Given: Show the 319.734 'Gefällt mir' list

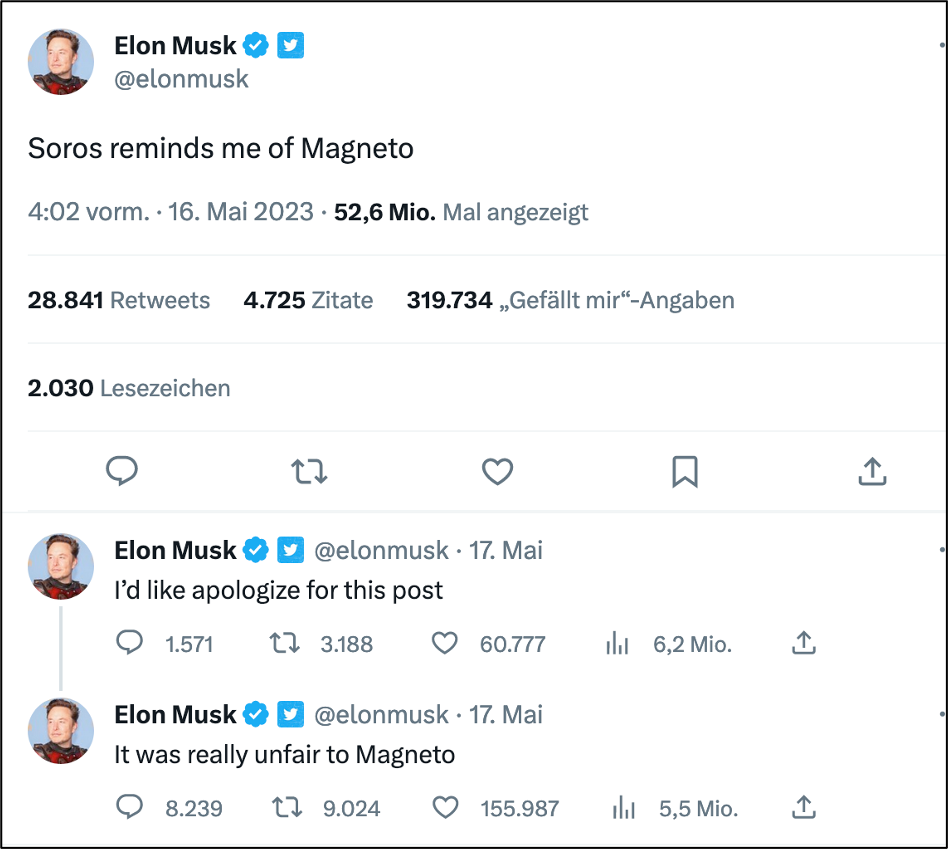Looking at the screenshot, I should 570,300.
